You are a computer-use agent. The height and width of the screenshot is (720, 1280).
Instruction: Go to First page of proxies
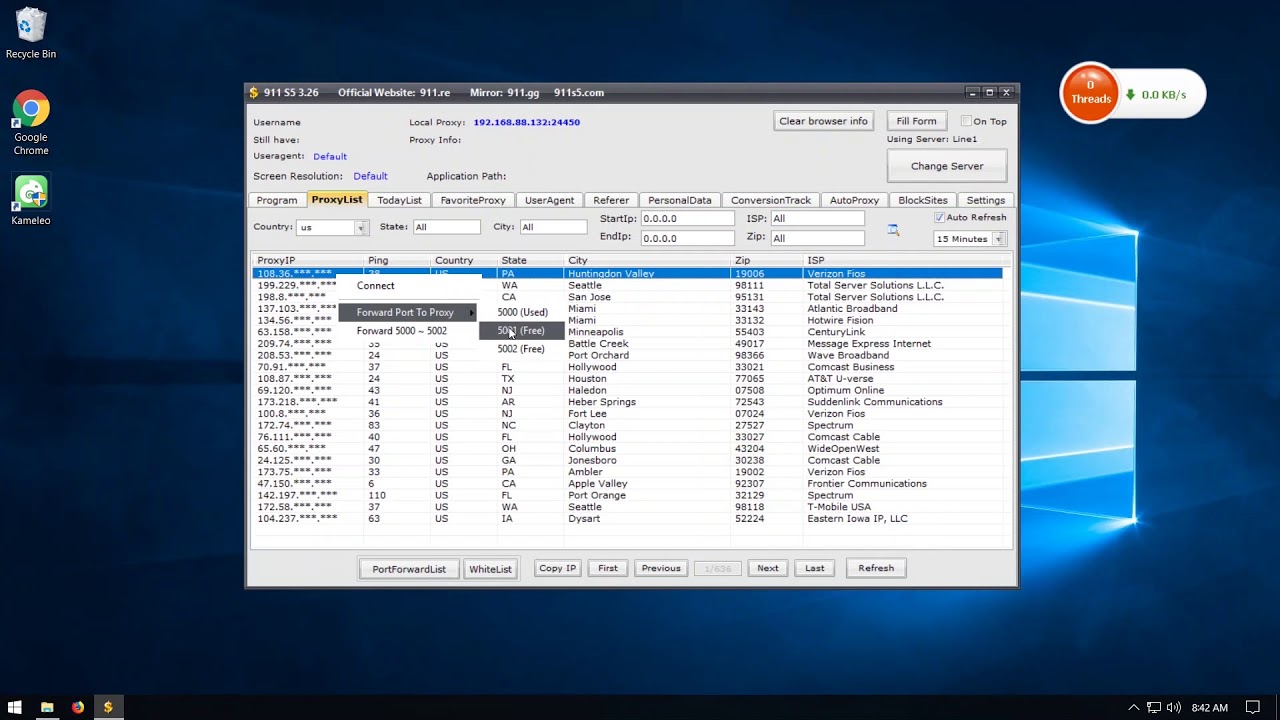tap(608, 568)
